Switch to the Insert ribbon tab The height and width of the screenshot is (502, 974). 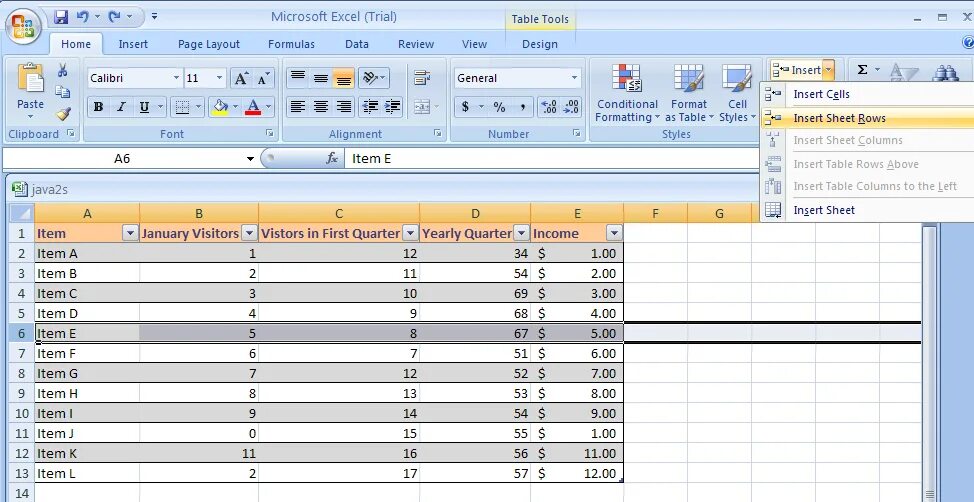(133, 44)
